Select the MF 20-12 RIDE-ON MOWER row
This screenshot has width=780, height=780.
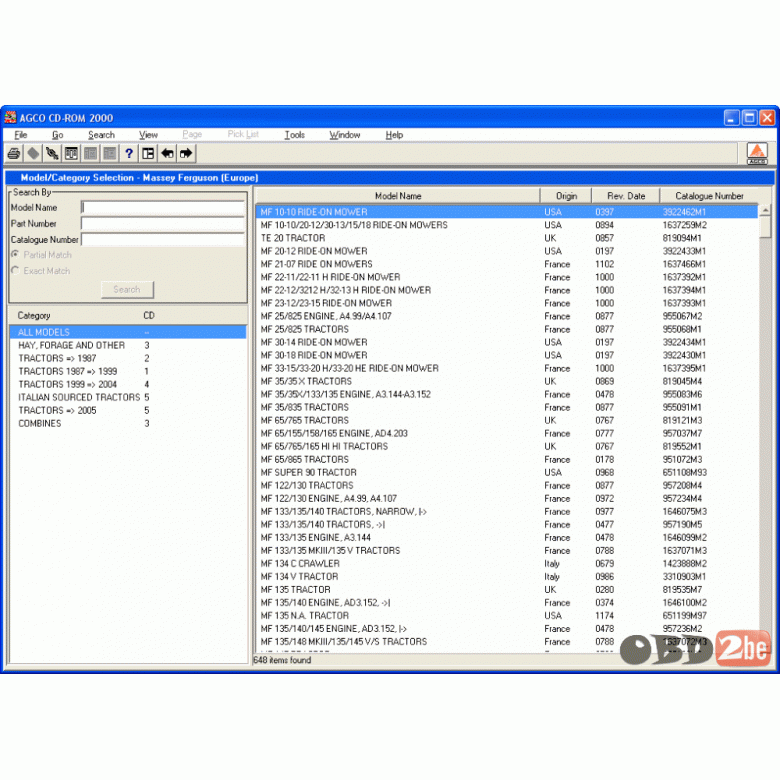coord(506,251)
